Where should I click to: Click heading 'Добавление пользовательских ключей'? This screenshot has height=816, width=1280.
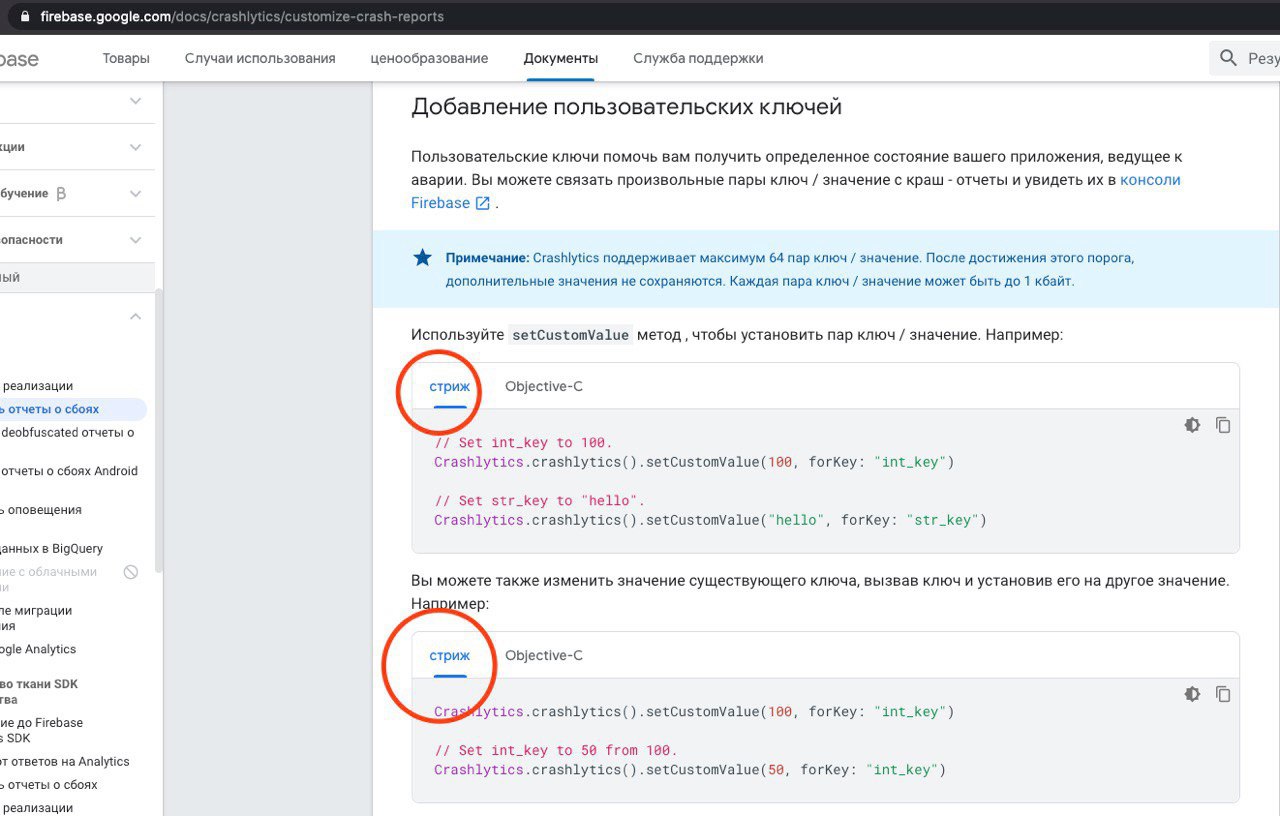coord(627,106)
